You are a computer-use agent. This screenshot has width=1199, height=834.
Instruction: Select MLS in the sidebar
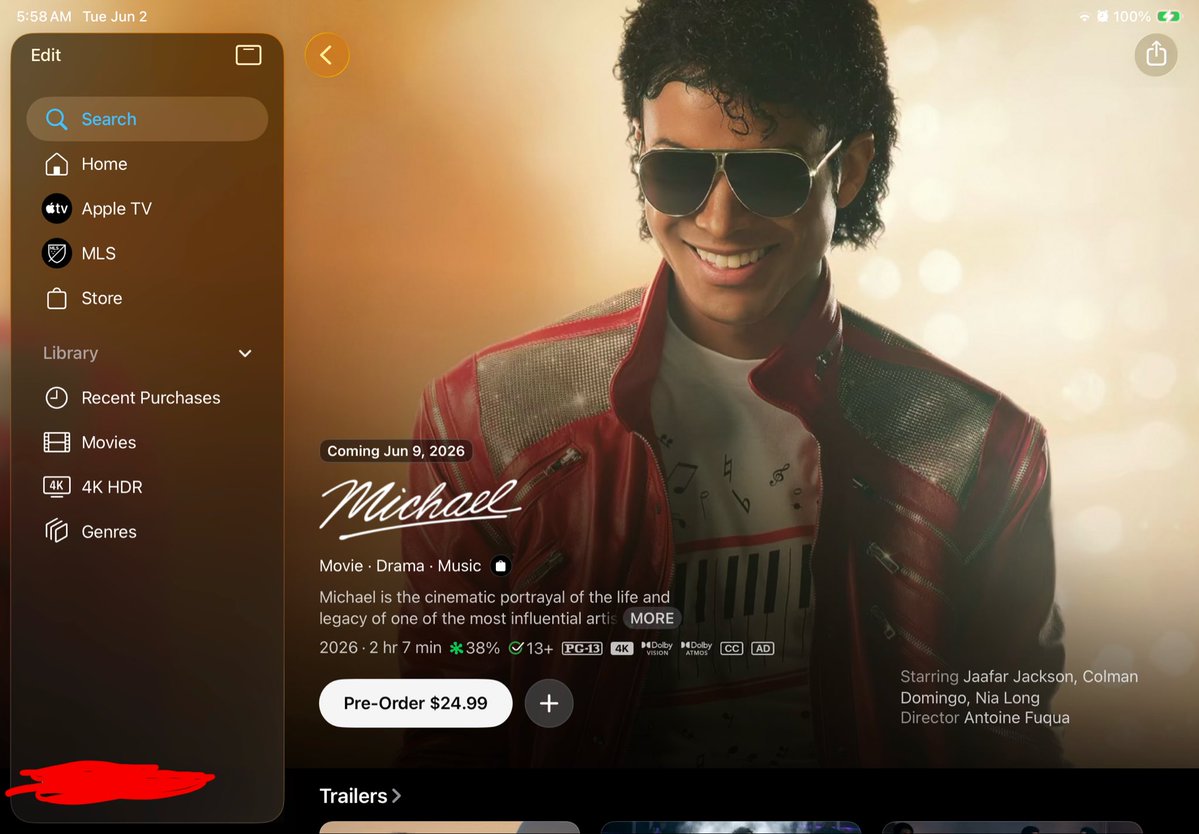pyautogui.click(x=147, y=253)
